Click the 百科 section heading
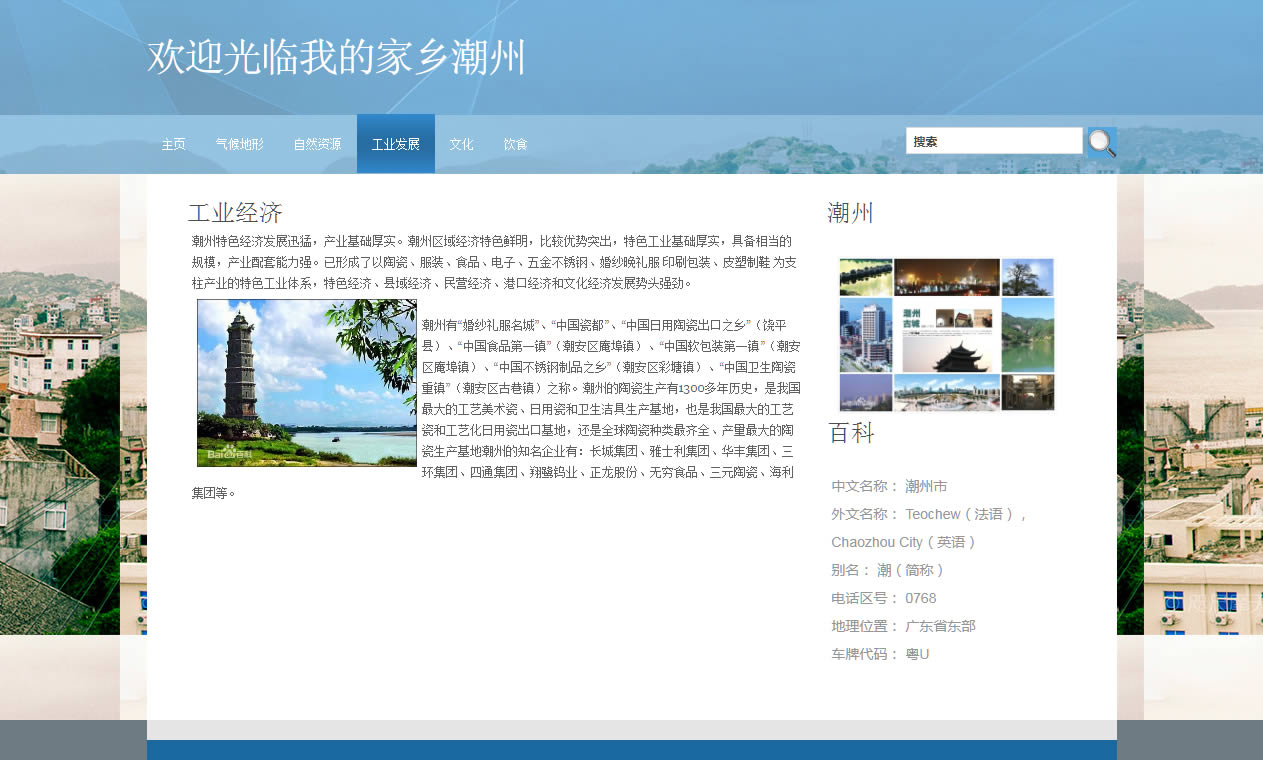This screenshot has width=1263, height=760. coord(851,433)
